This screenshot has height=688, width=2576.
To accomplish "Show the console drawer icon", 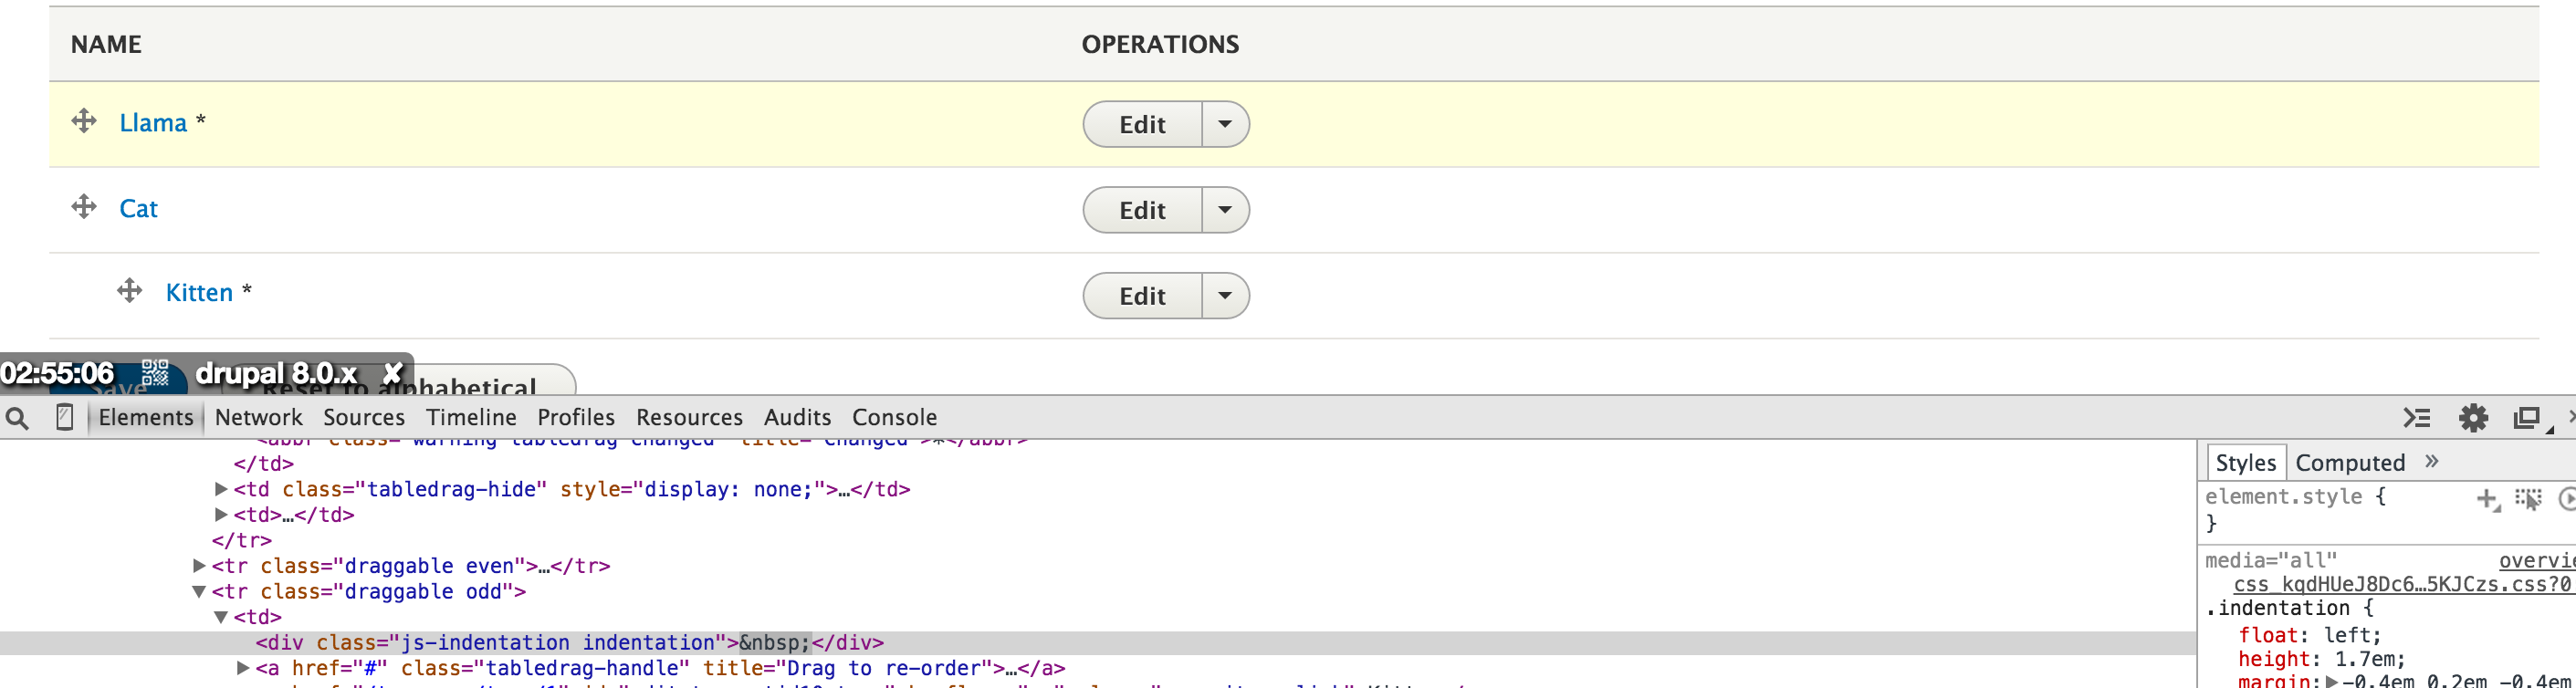I will [x=2417, y=418].
